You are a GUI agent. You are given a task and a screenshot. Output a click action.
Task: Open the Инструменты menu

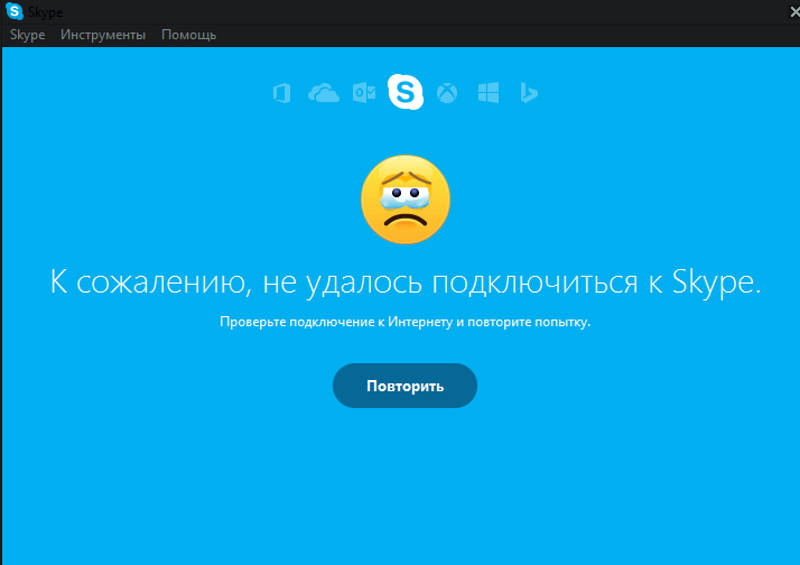[x=103, y=35]
